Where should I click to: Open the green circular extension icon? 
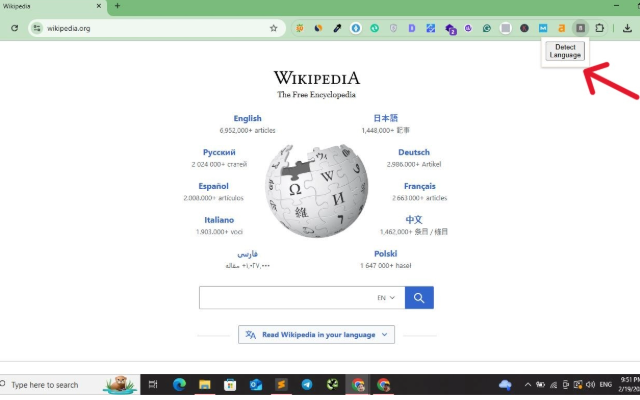pos(374,28)
